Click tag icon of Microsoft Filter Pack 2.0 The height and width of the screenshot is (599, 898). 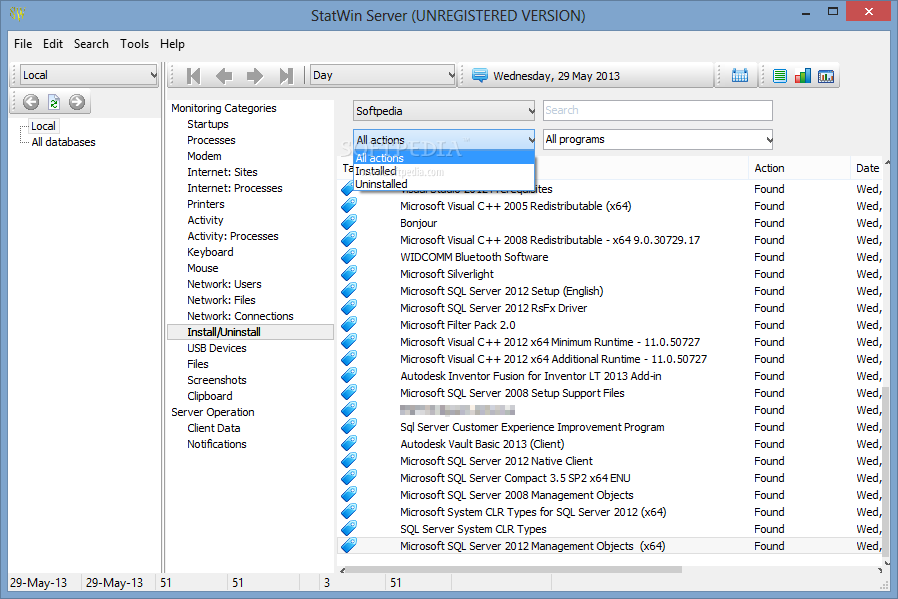point(349,324)
